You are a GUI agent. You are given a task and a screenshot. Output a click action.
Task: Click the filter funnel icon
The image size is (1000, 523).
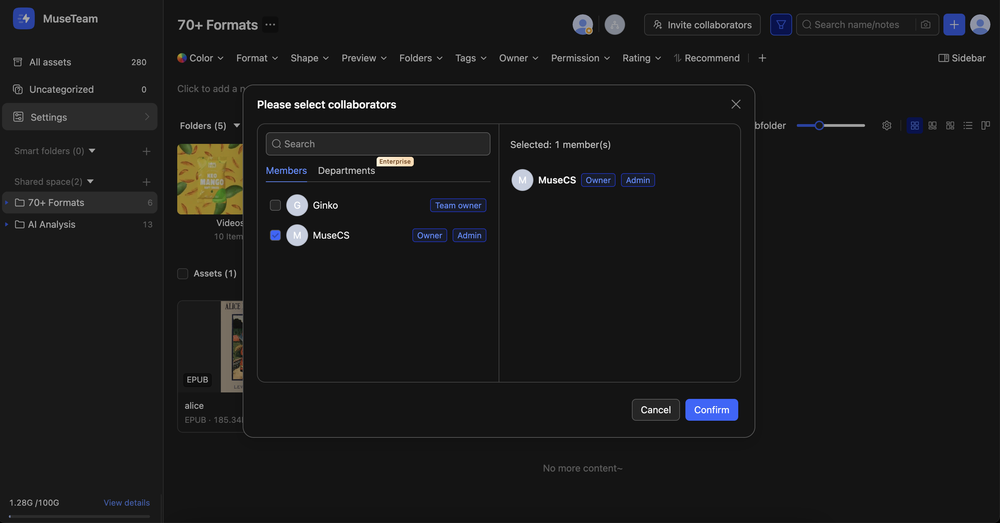(780, 25)
